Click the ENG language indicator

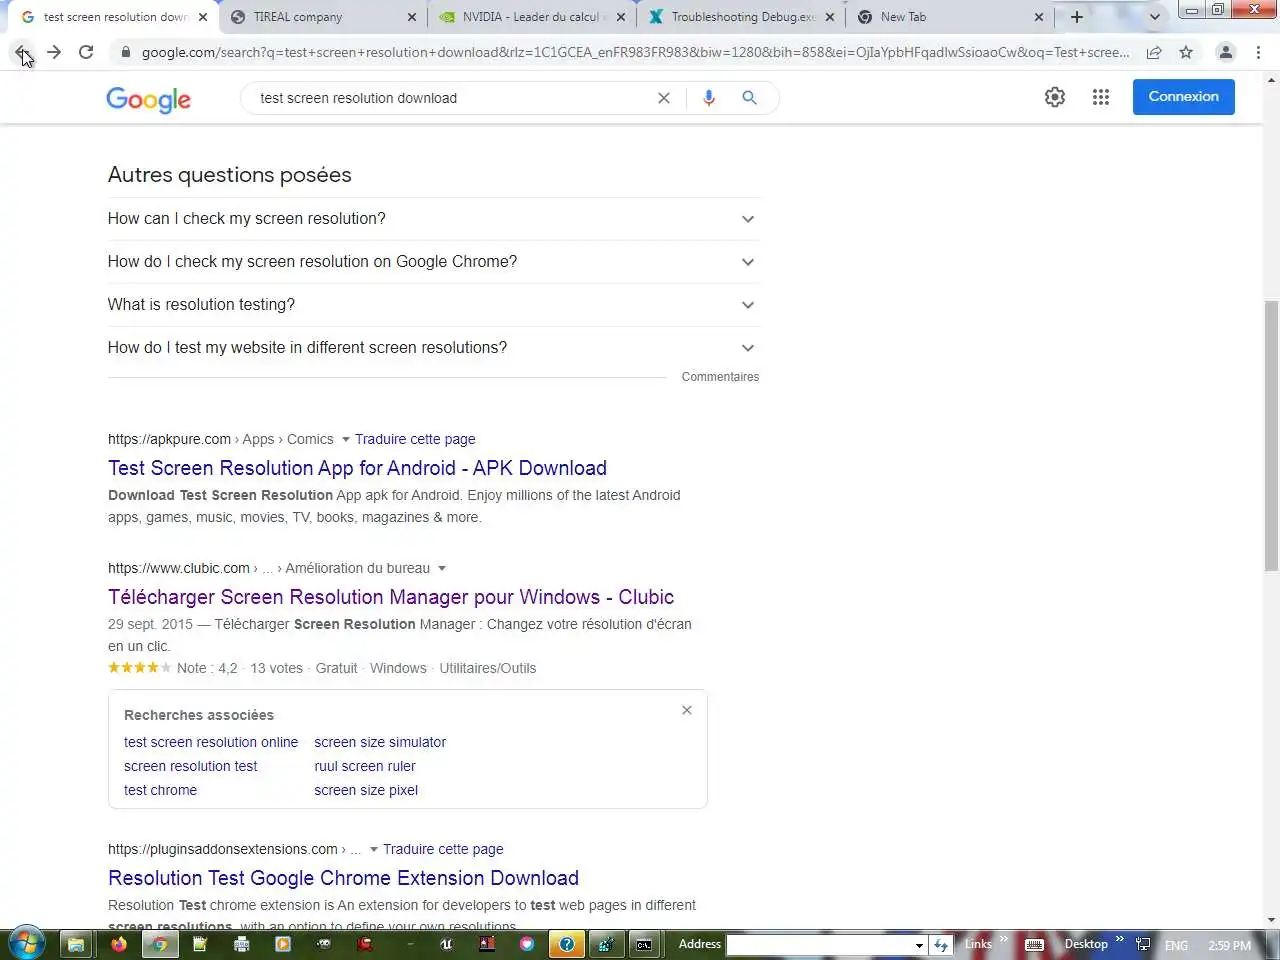1176,945
